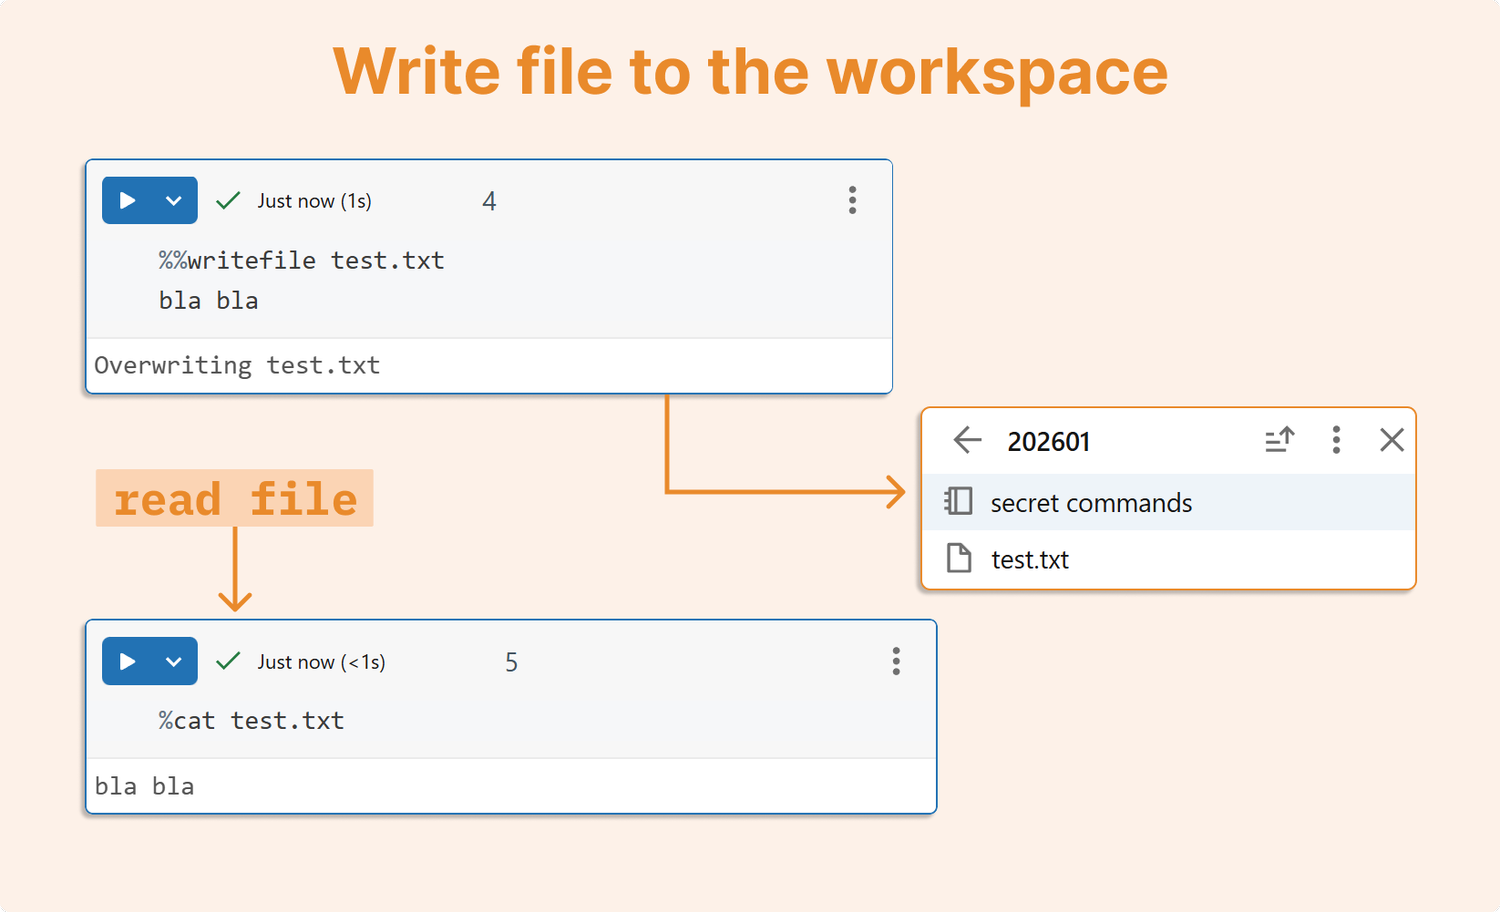Expand sorting options in the file panel header

pyautogui.click(x=1280, y=440)
